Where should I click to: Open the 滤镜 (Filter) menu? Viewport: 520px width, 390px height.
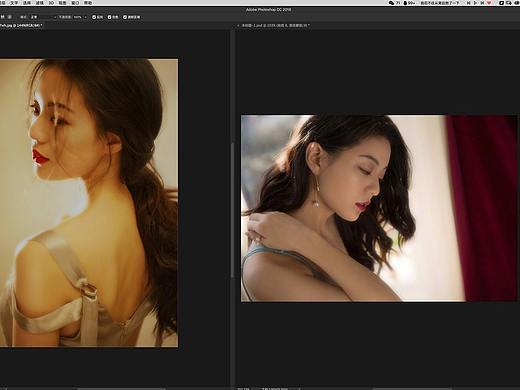tap(40, 3)
